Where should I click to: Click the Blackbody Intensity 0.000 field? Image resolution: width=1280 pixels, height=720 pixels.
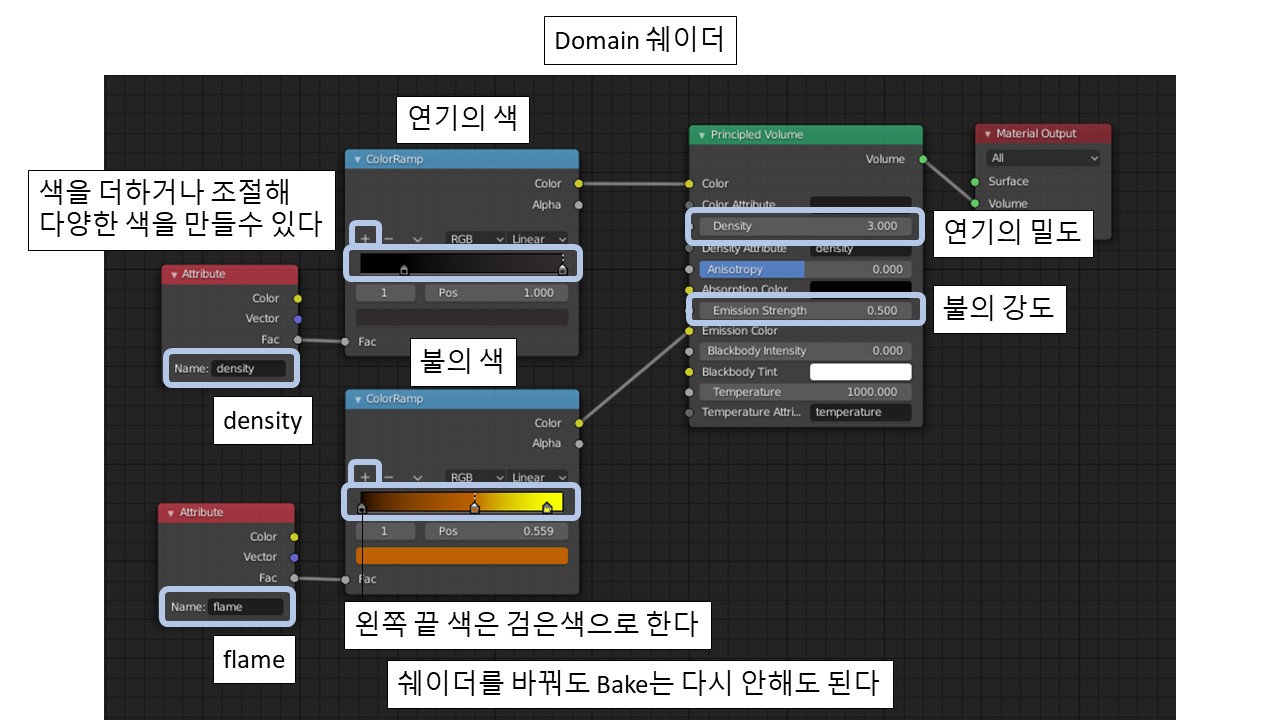pyautogui.click(x=805, y=351)
